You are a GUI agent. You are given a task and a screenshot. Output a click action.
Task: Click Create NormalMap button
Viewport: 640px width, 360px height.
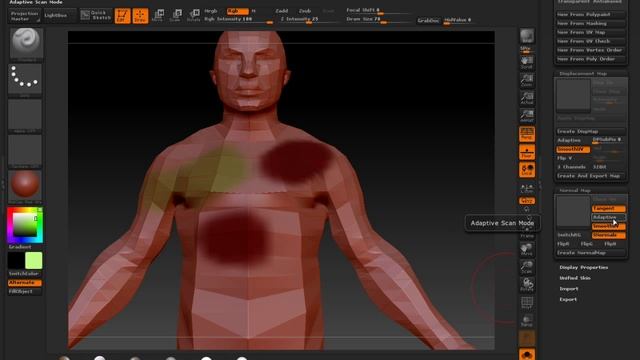[x=591, y=253]
